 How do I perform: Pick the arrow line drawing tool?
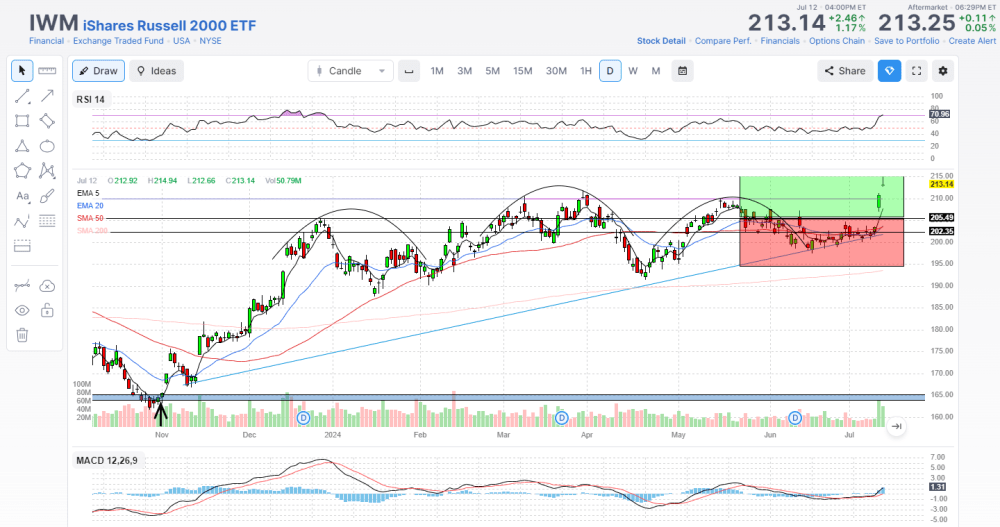(46, 96)
